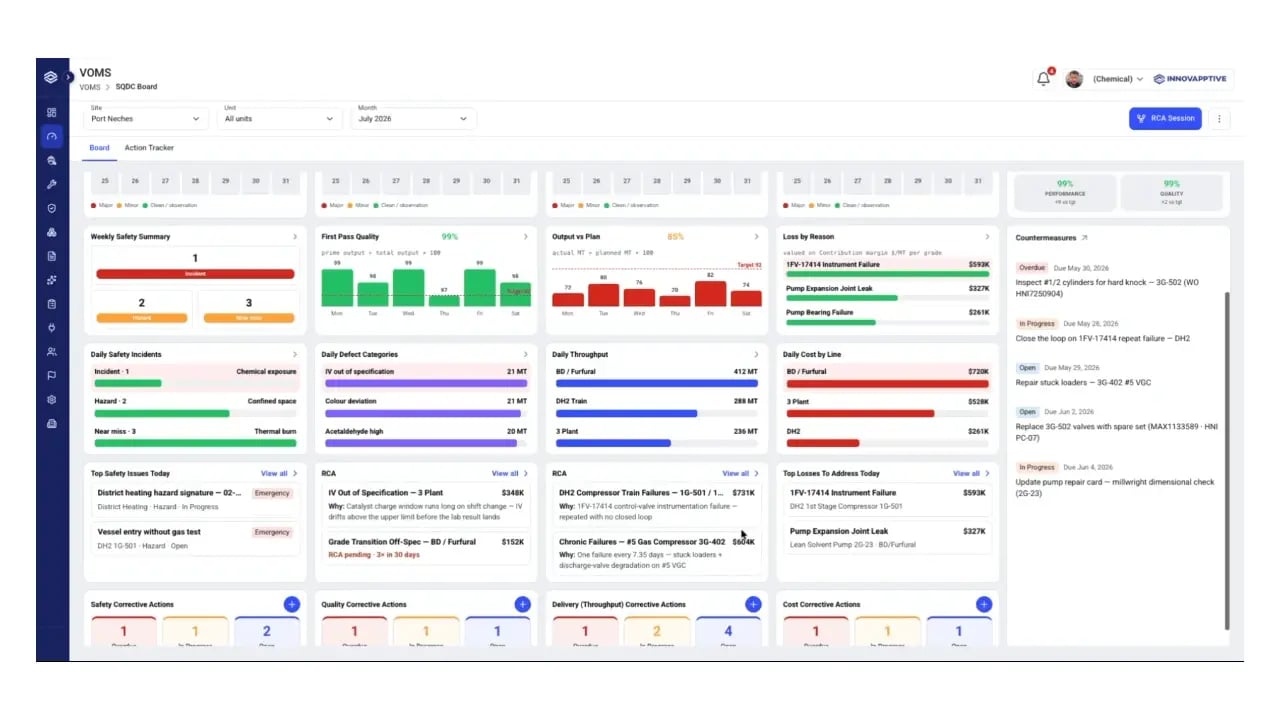Screen dimensions: 1280x720
Task: Open the (Chemical) tenant dropdown
Action: [x=1118, y=79]
